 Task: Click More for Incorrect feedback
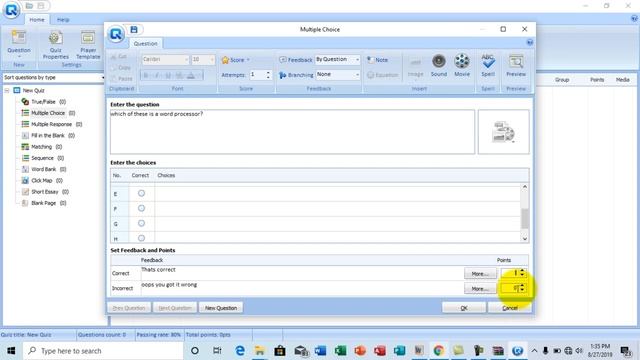point(480,289)
